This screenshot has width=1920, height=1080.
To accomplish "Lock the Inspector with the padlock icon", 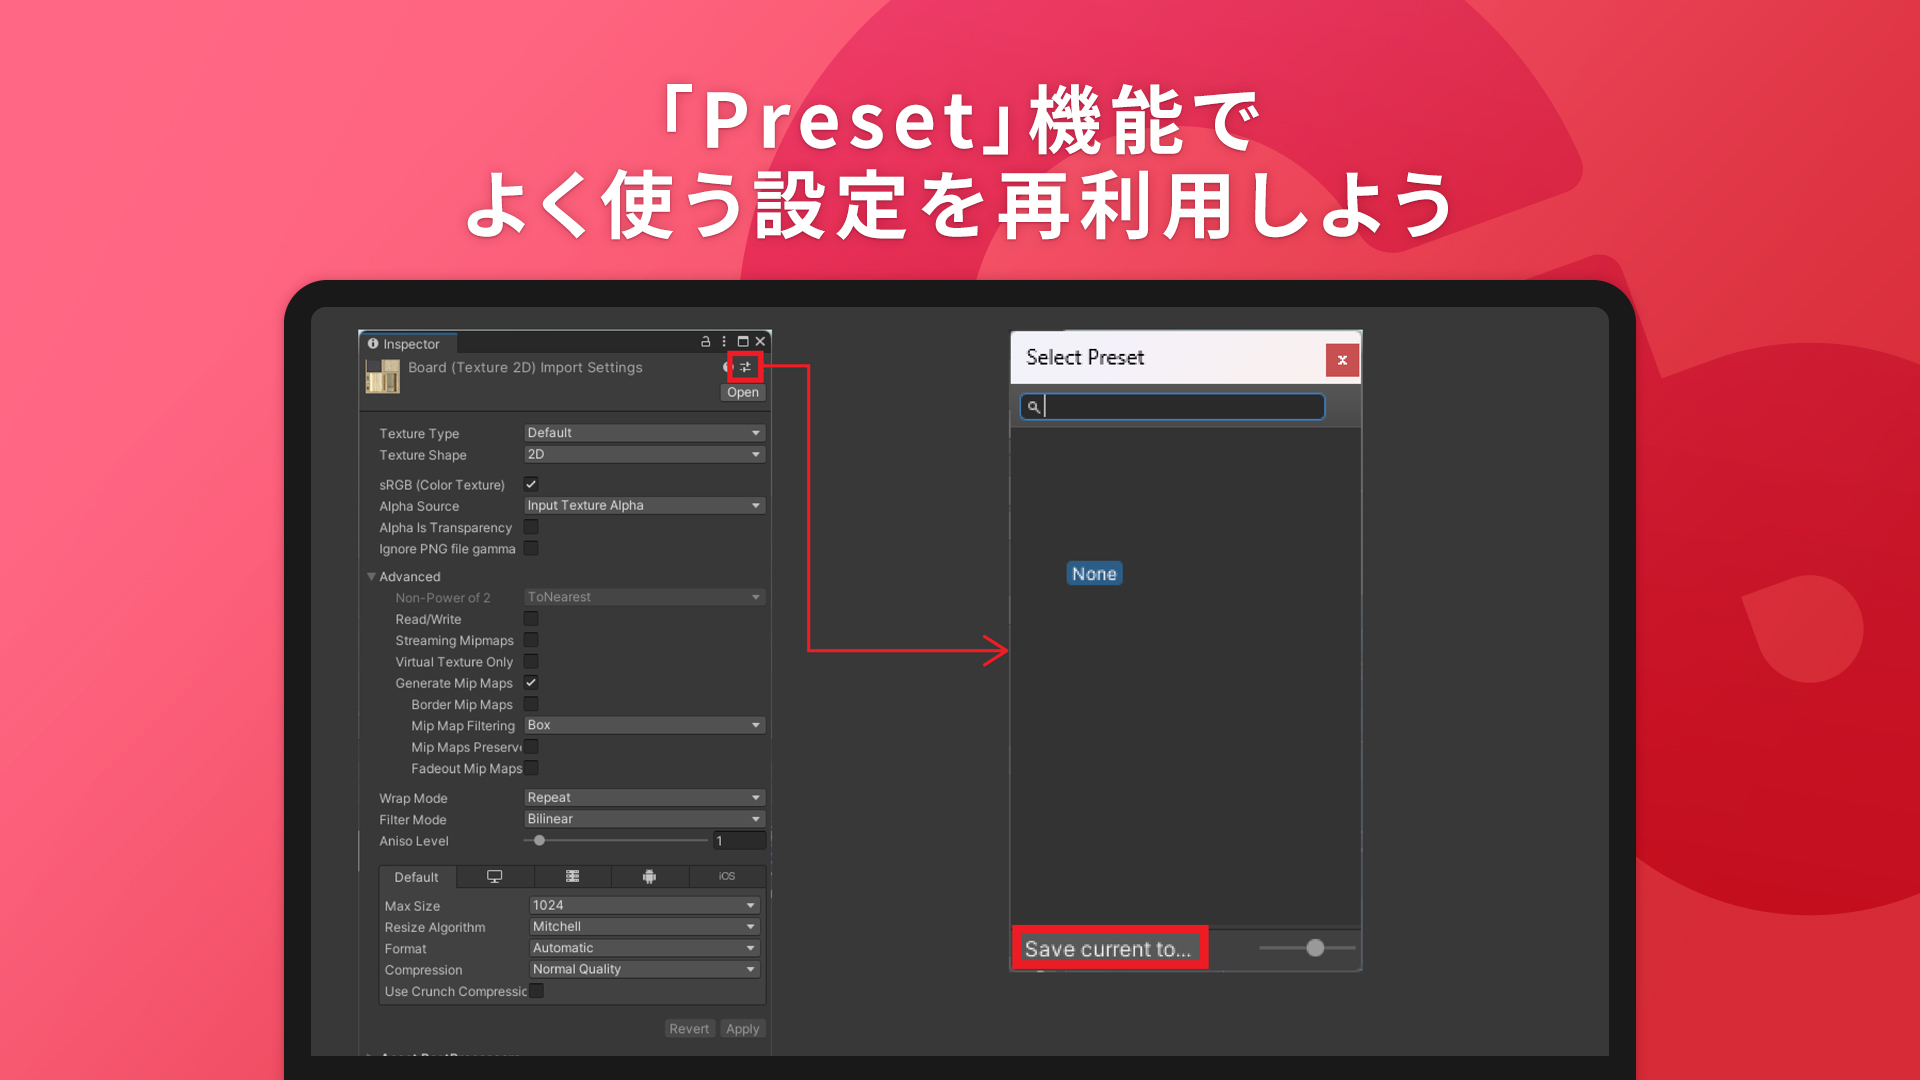I will pyautogui.click(x=705, y=341).
